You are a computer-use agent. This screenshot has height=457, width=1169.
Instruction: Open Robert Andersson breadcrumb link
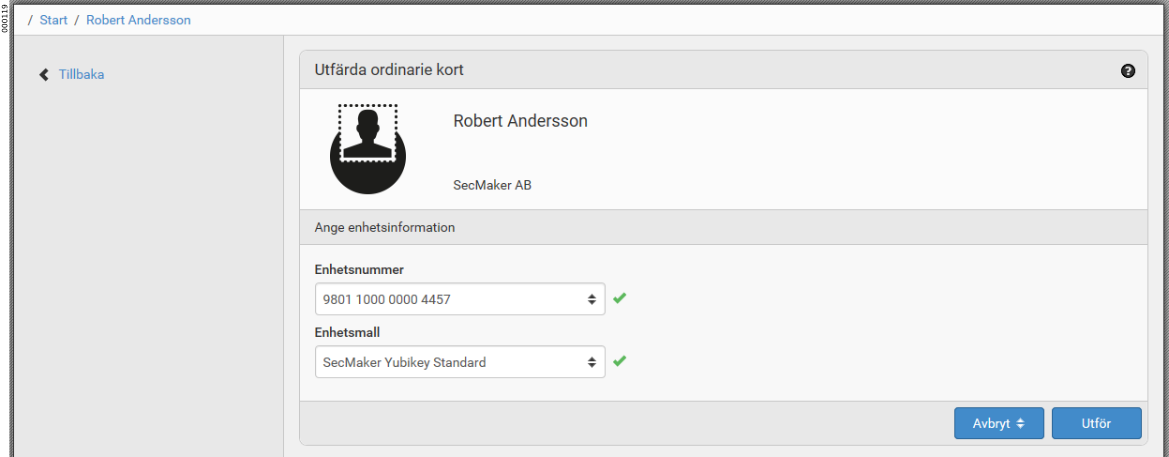[x=138, y=20]
